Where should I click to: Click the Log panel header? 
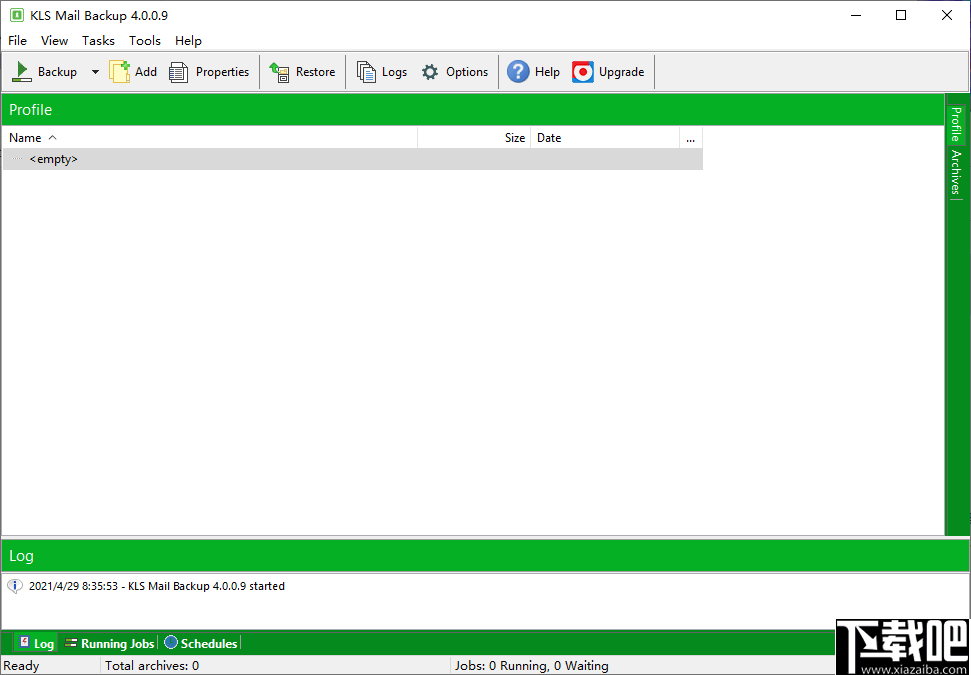pyautogui.click(x=485, y=555)
